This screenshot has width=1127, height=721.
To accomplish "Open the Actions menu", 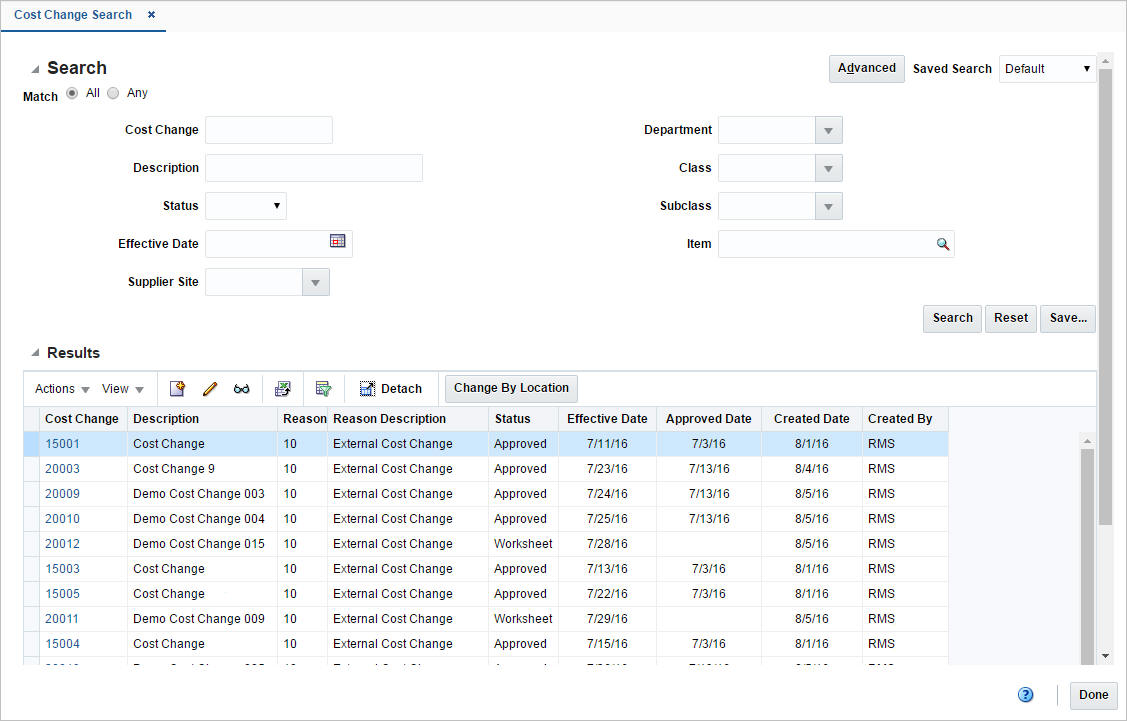I will [60, 388].
